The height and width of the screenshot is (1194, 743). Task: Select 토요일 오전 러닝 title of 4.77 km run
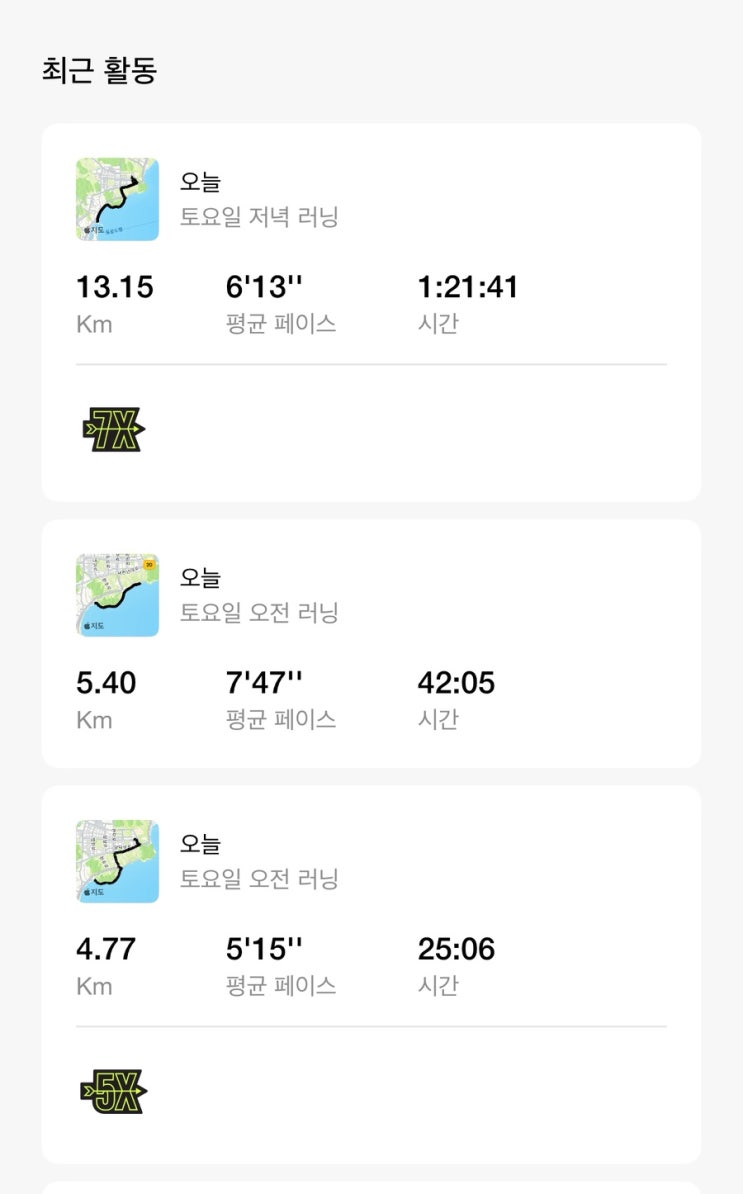pyautogui.click(x=259, y=878)
